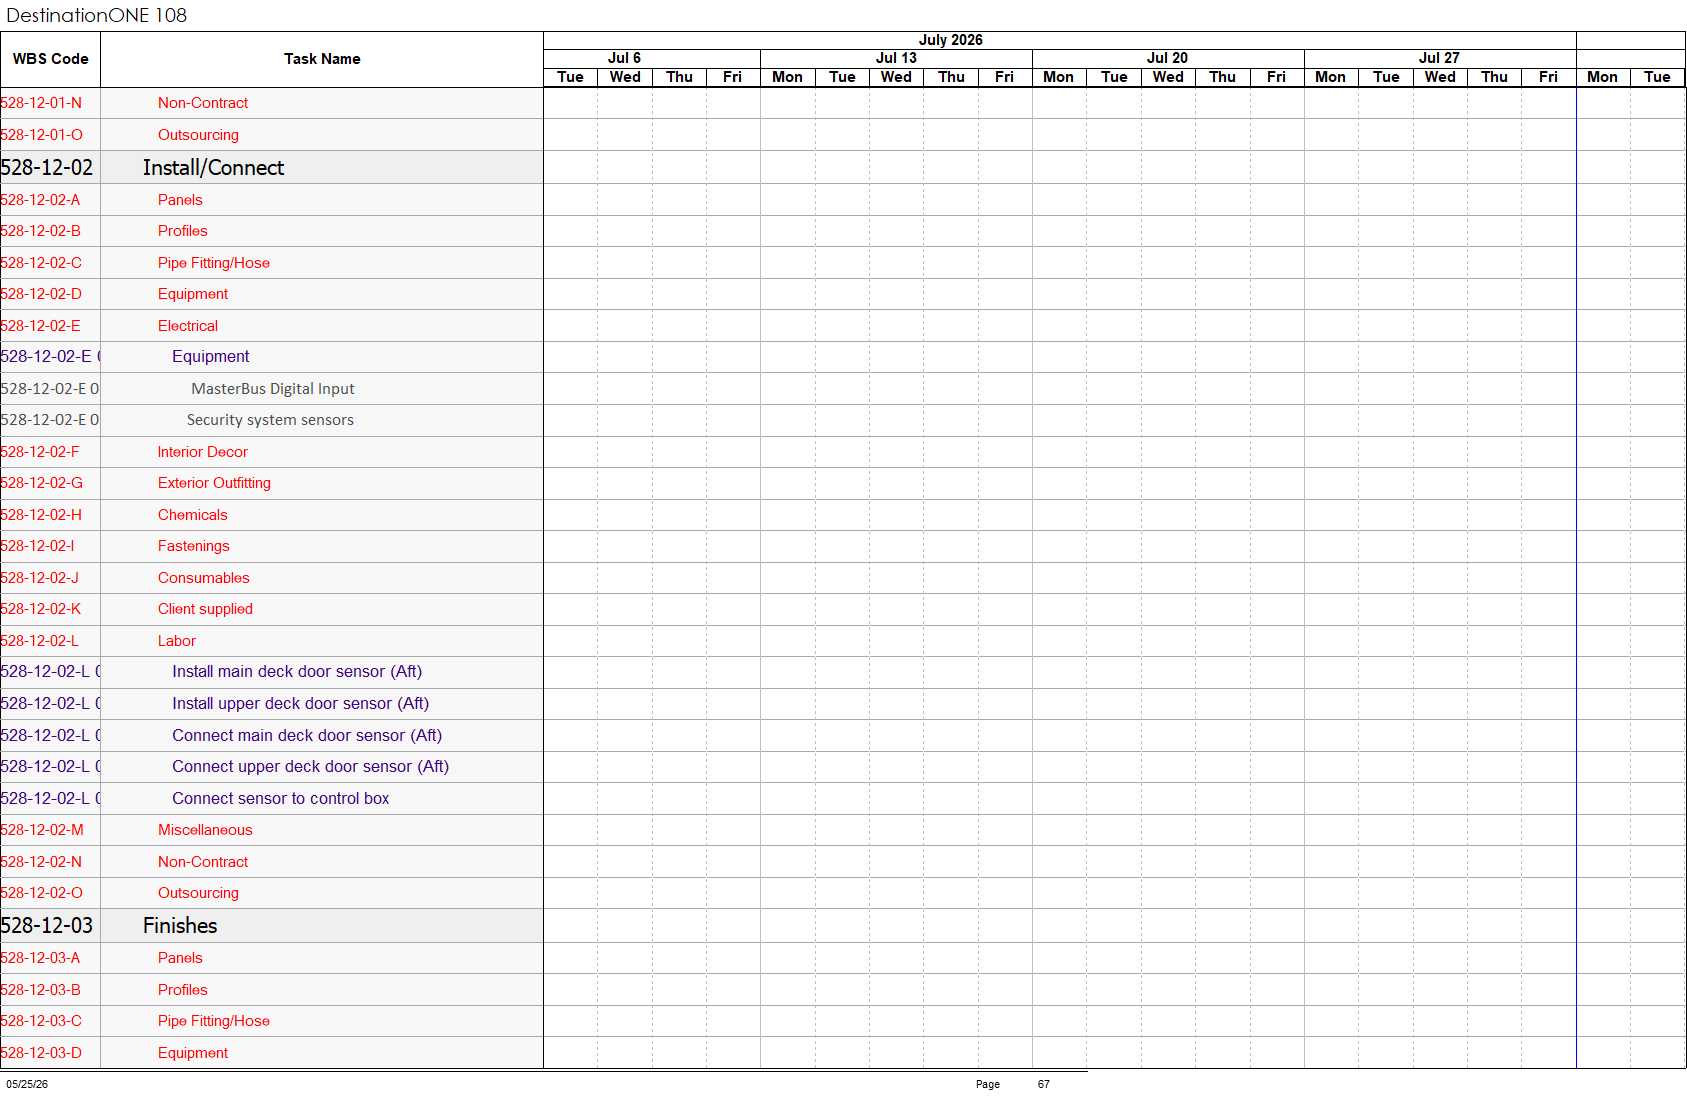This screenshot has height=1097, width=1687.
Task: Click the Jul 13 week header
Action: click(x=896, y=58)
